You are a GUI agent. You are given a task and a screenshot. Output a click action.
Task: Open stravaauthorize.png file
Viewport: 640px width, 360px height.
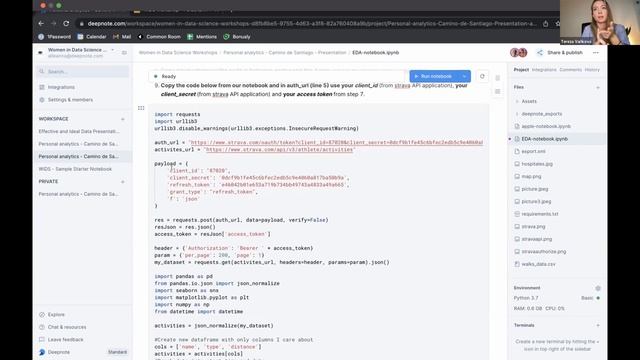pos(544,252)
